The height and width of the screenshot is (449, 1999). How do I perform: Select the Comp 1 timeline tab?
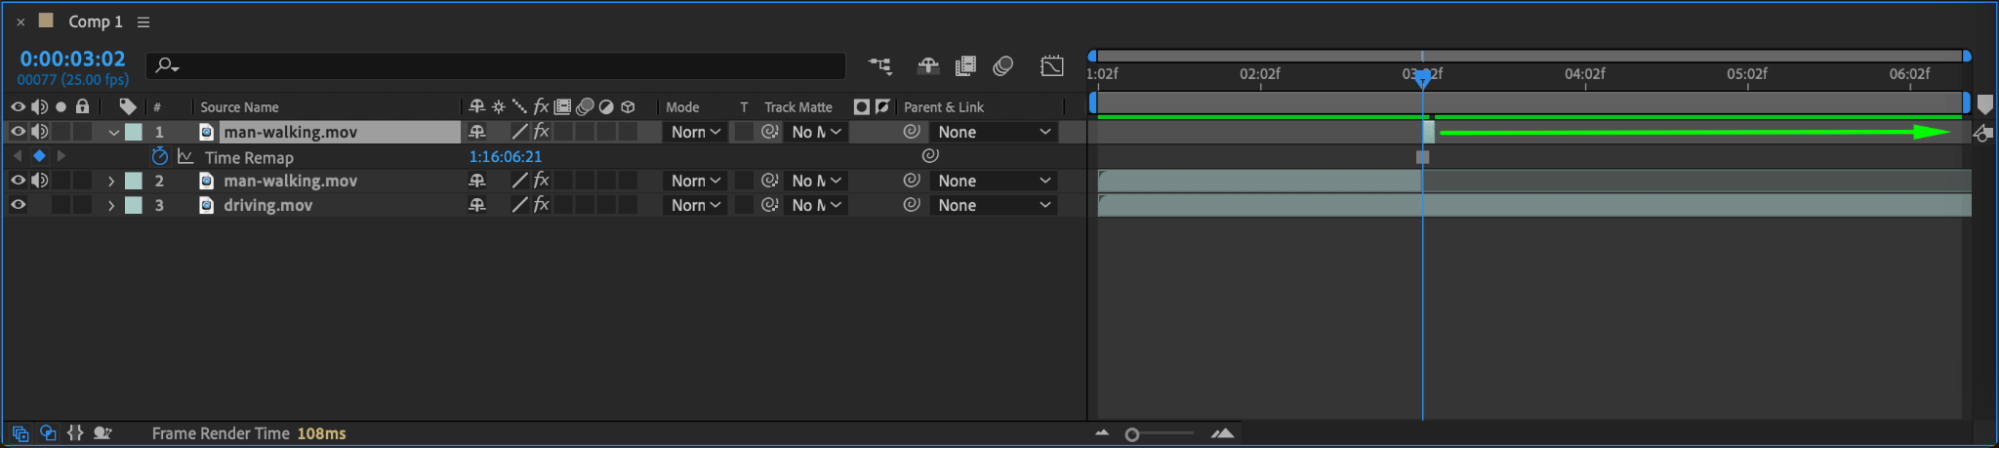pos(95,22)
